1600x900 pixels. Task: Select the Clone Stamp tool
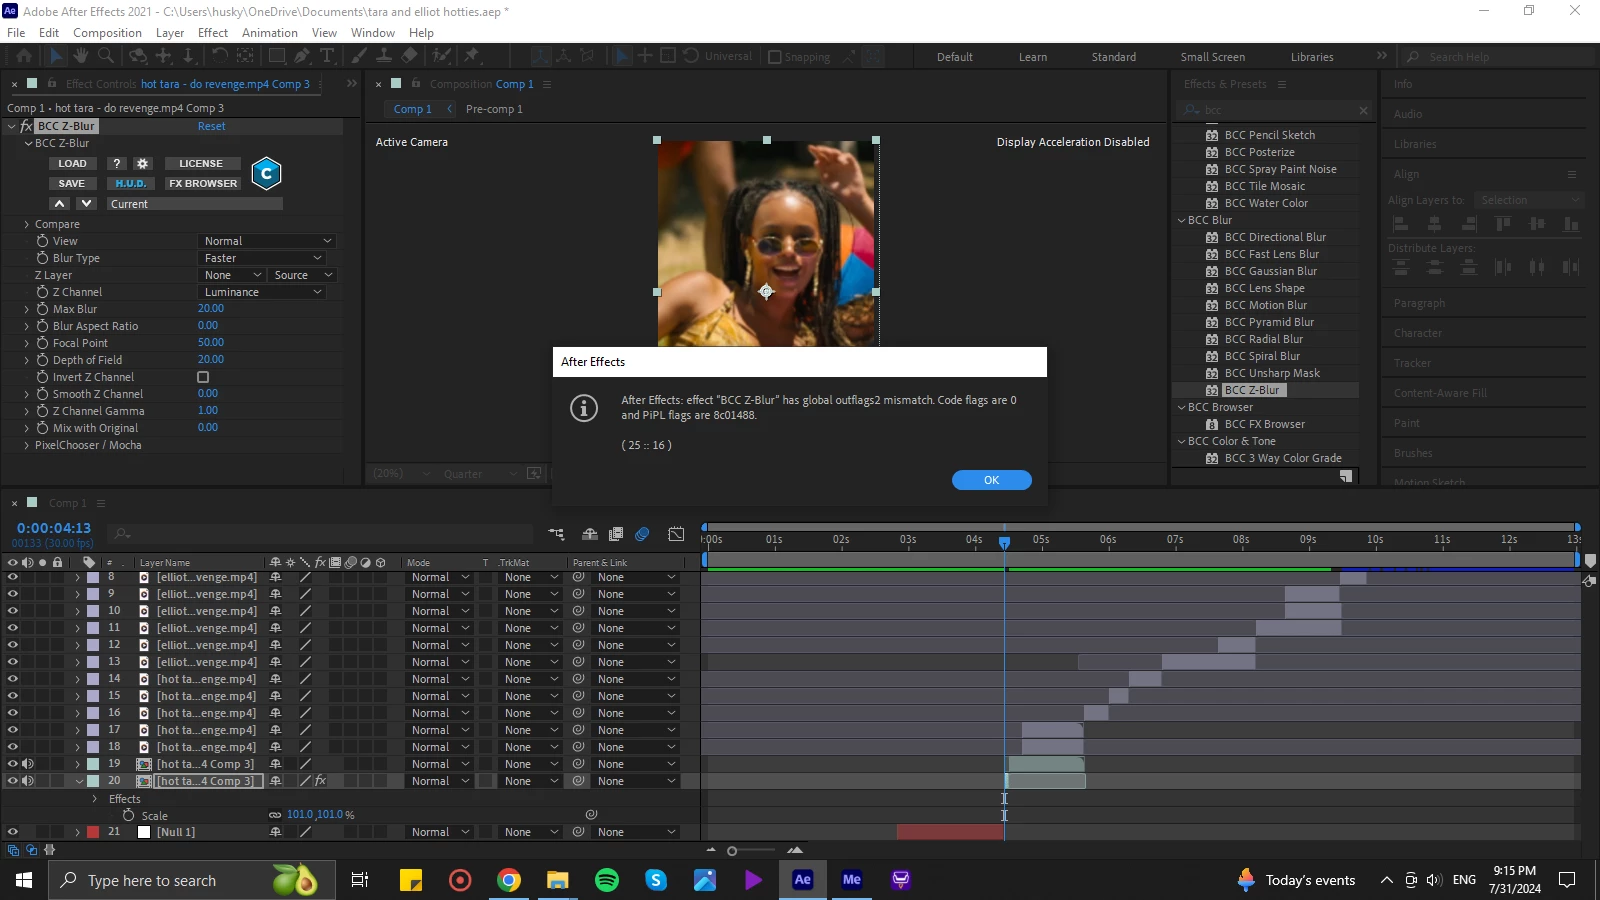point(384,56)
